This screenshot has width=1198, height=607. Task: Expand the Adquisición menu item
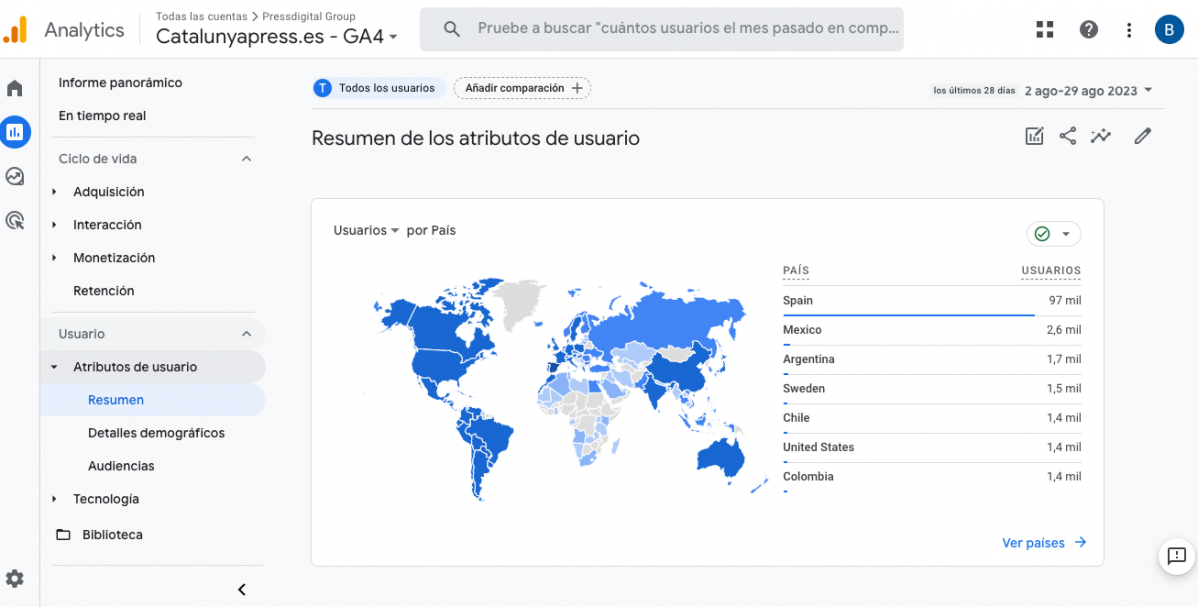108,192
